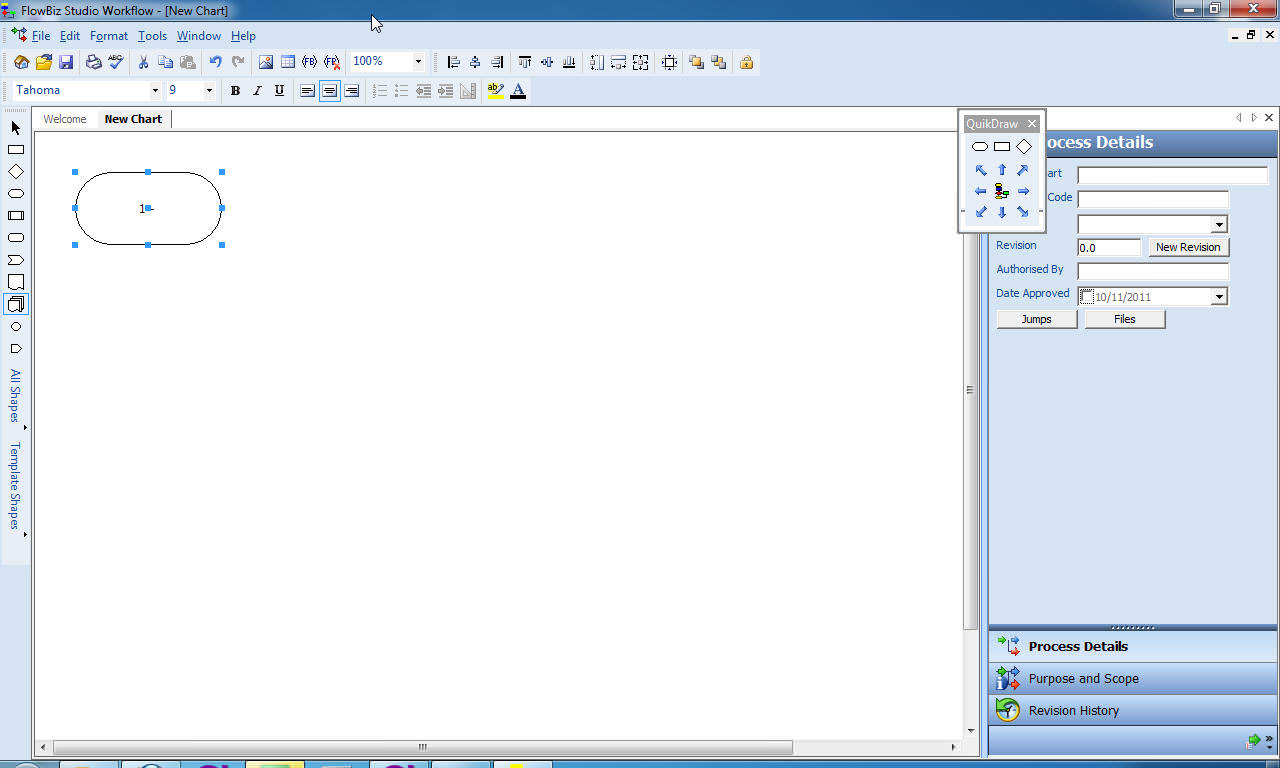Select QuikDraw diamond shape

point(1023,146)
